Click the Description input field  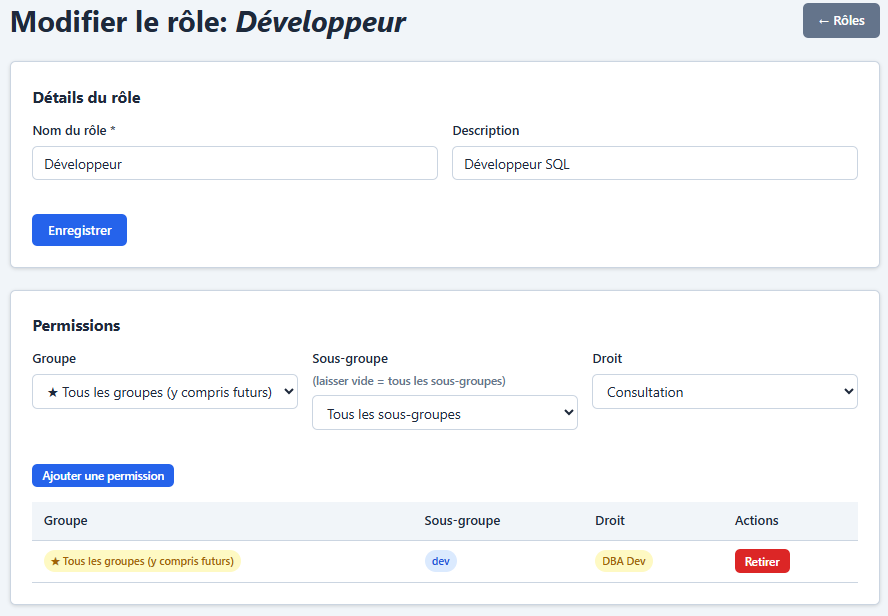tap(655, 163)
